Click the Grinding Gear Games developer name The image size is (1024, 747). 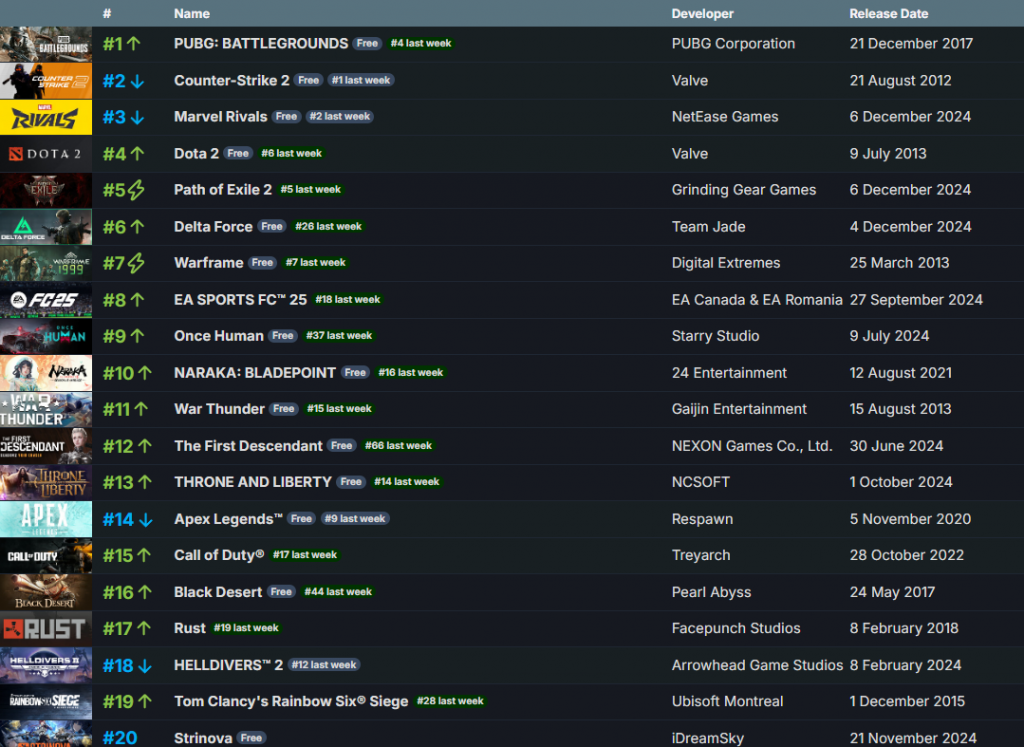point(744,190)
